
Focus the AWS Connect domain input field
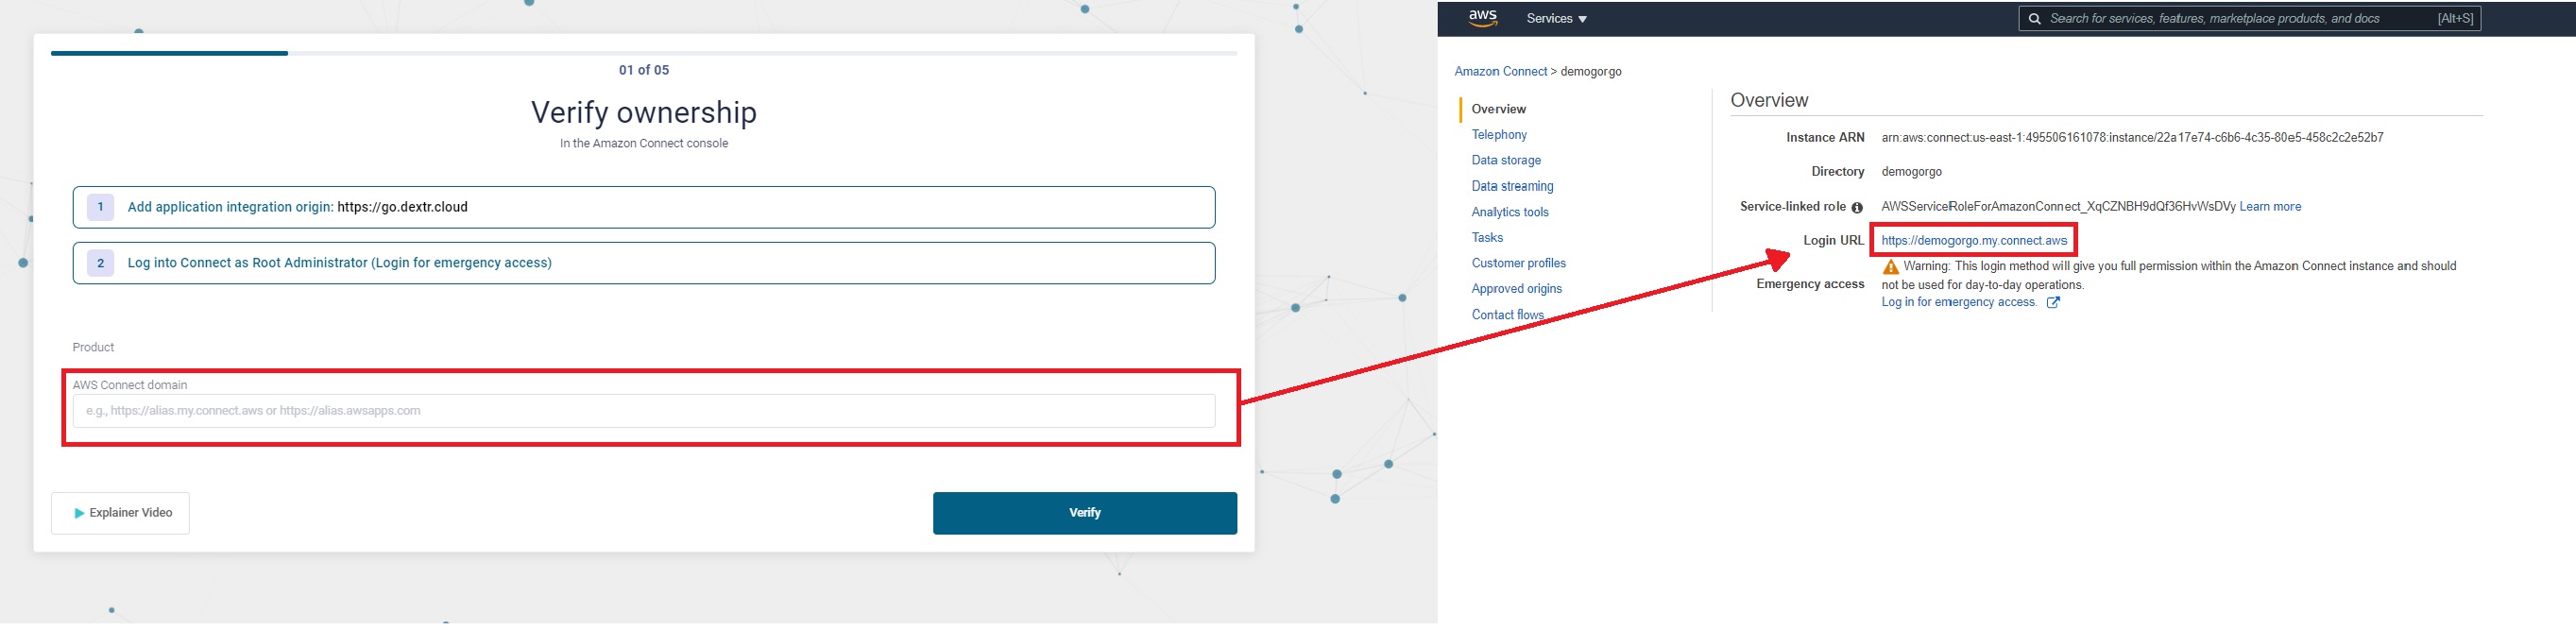click(644, 411)
